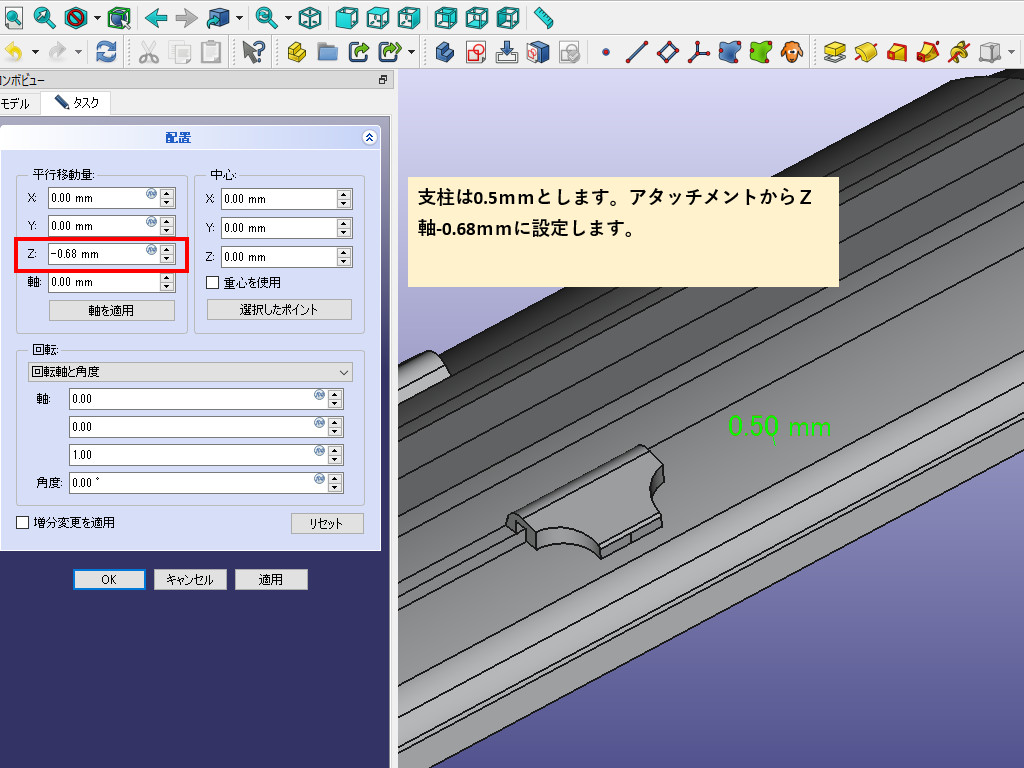This screenshot has width=1024, height=768.
Task: Set view to isometric cube icon
Action: [311, 17]
